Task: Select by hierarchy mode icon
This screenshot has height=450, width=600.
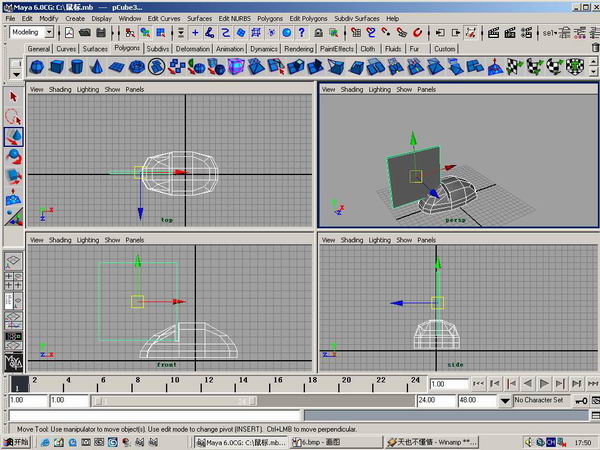Action: pyautogui.click(x=130, y=33)
